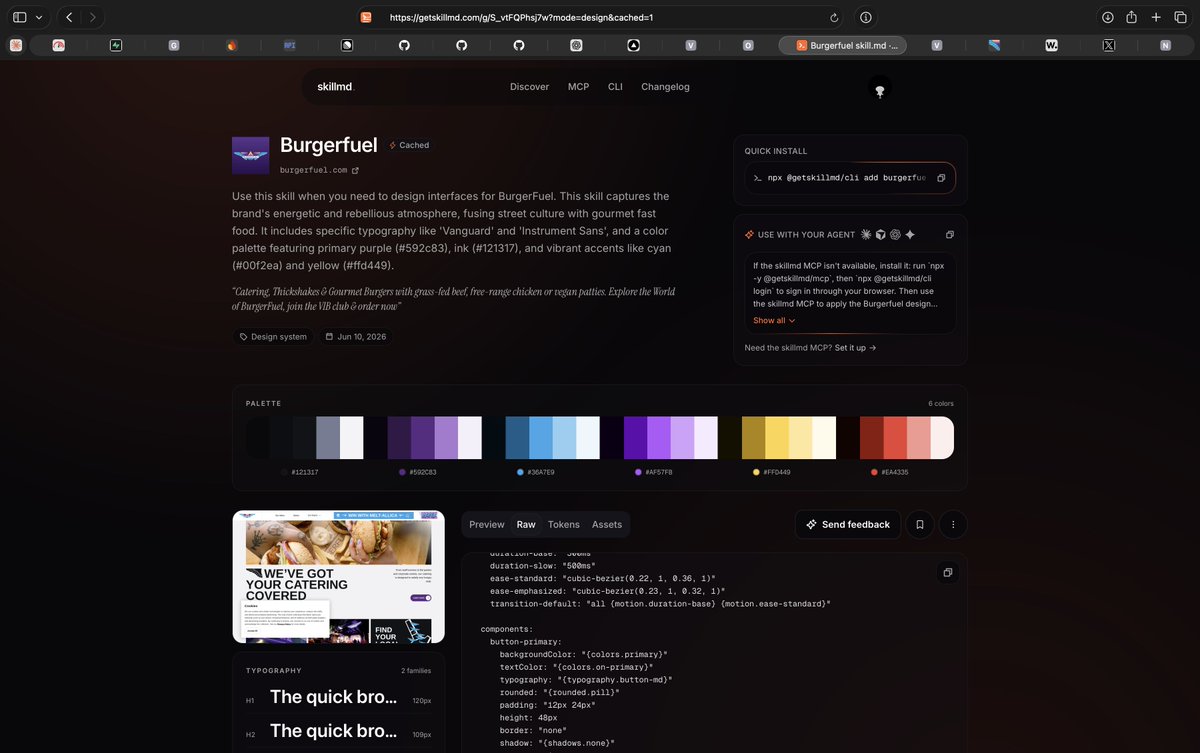
Task: Select the #121317 palette color label
Action: click(299, 471)
